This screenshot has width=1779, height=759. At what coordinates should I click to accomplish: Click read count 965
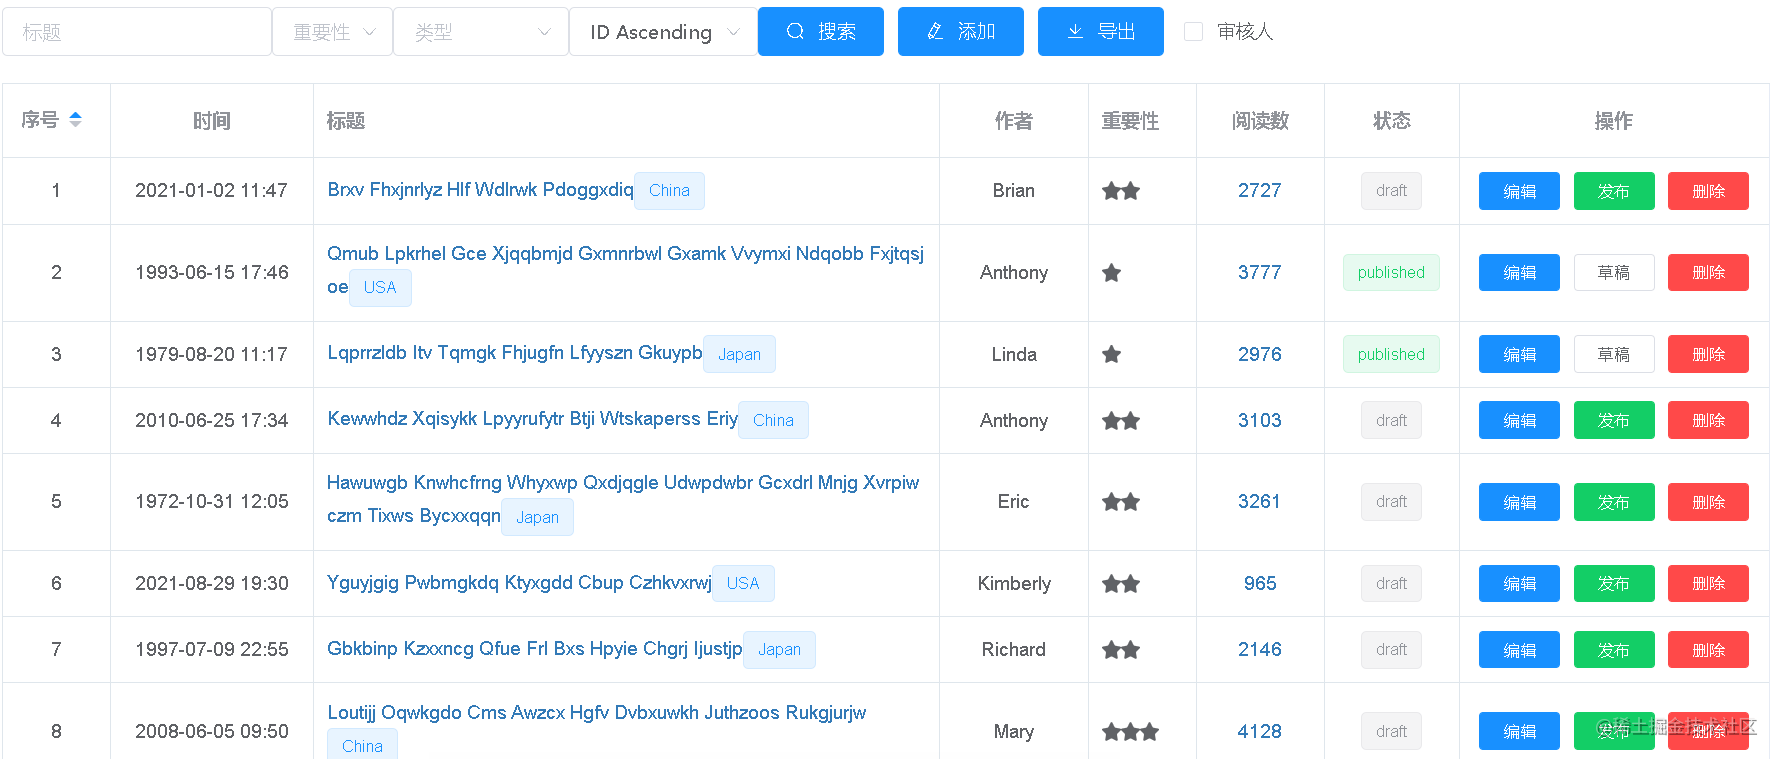[1260, 584]
